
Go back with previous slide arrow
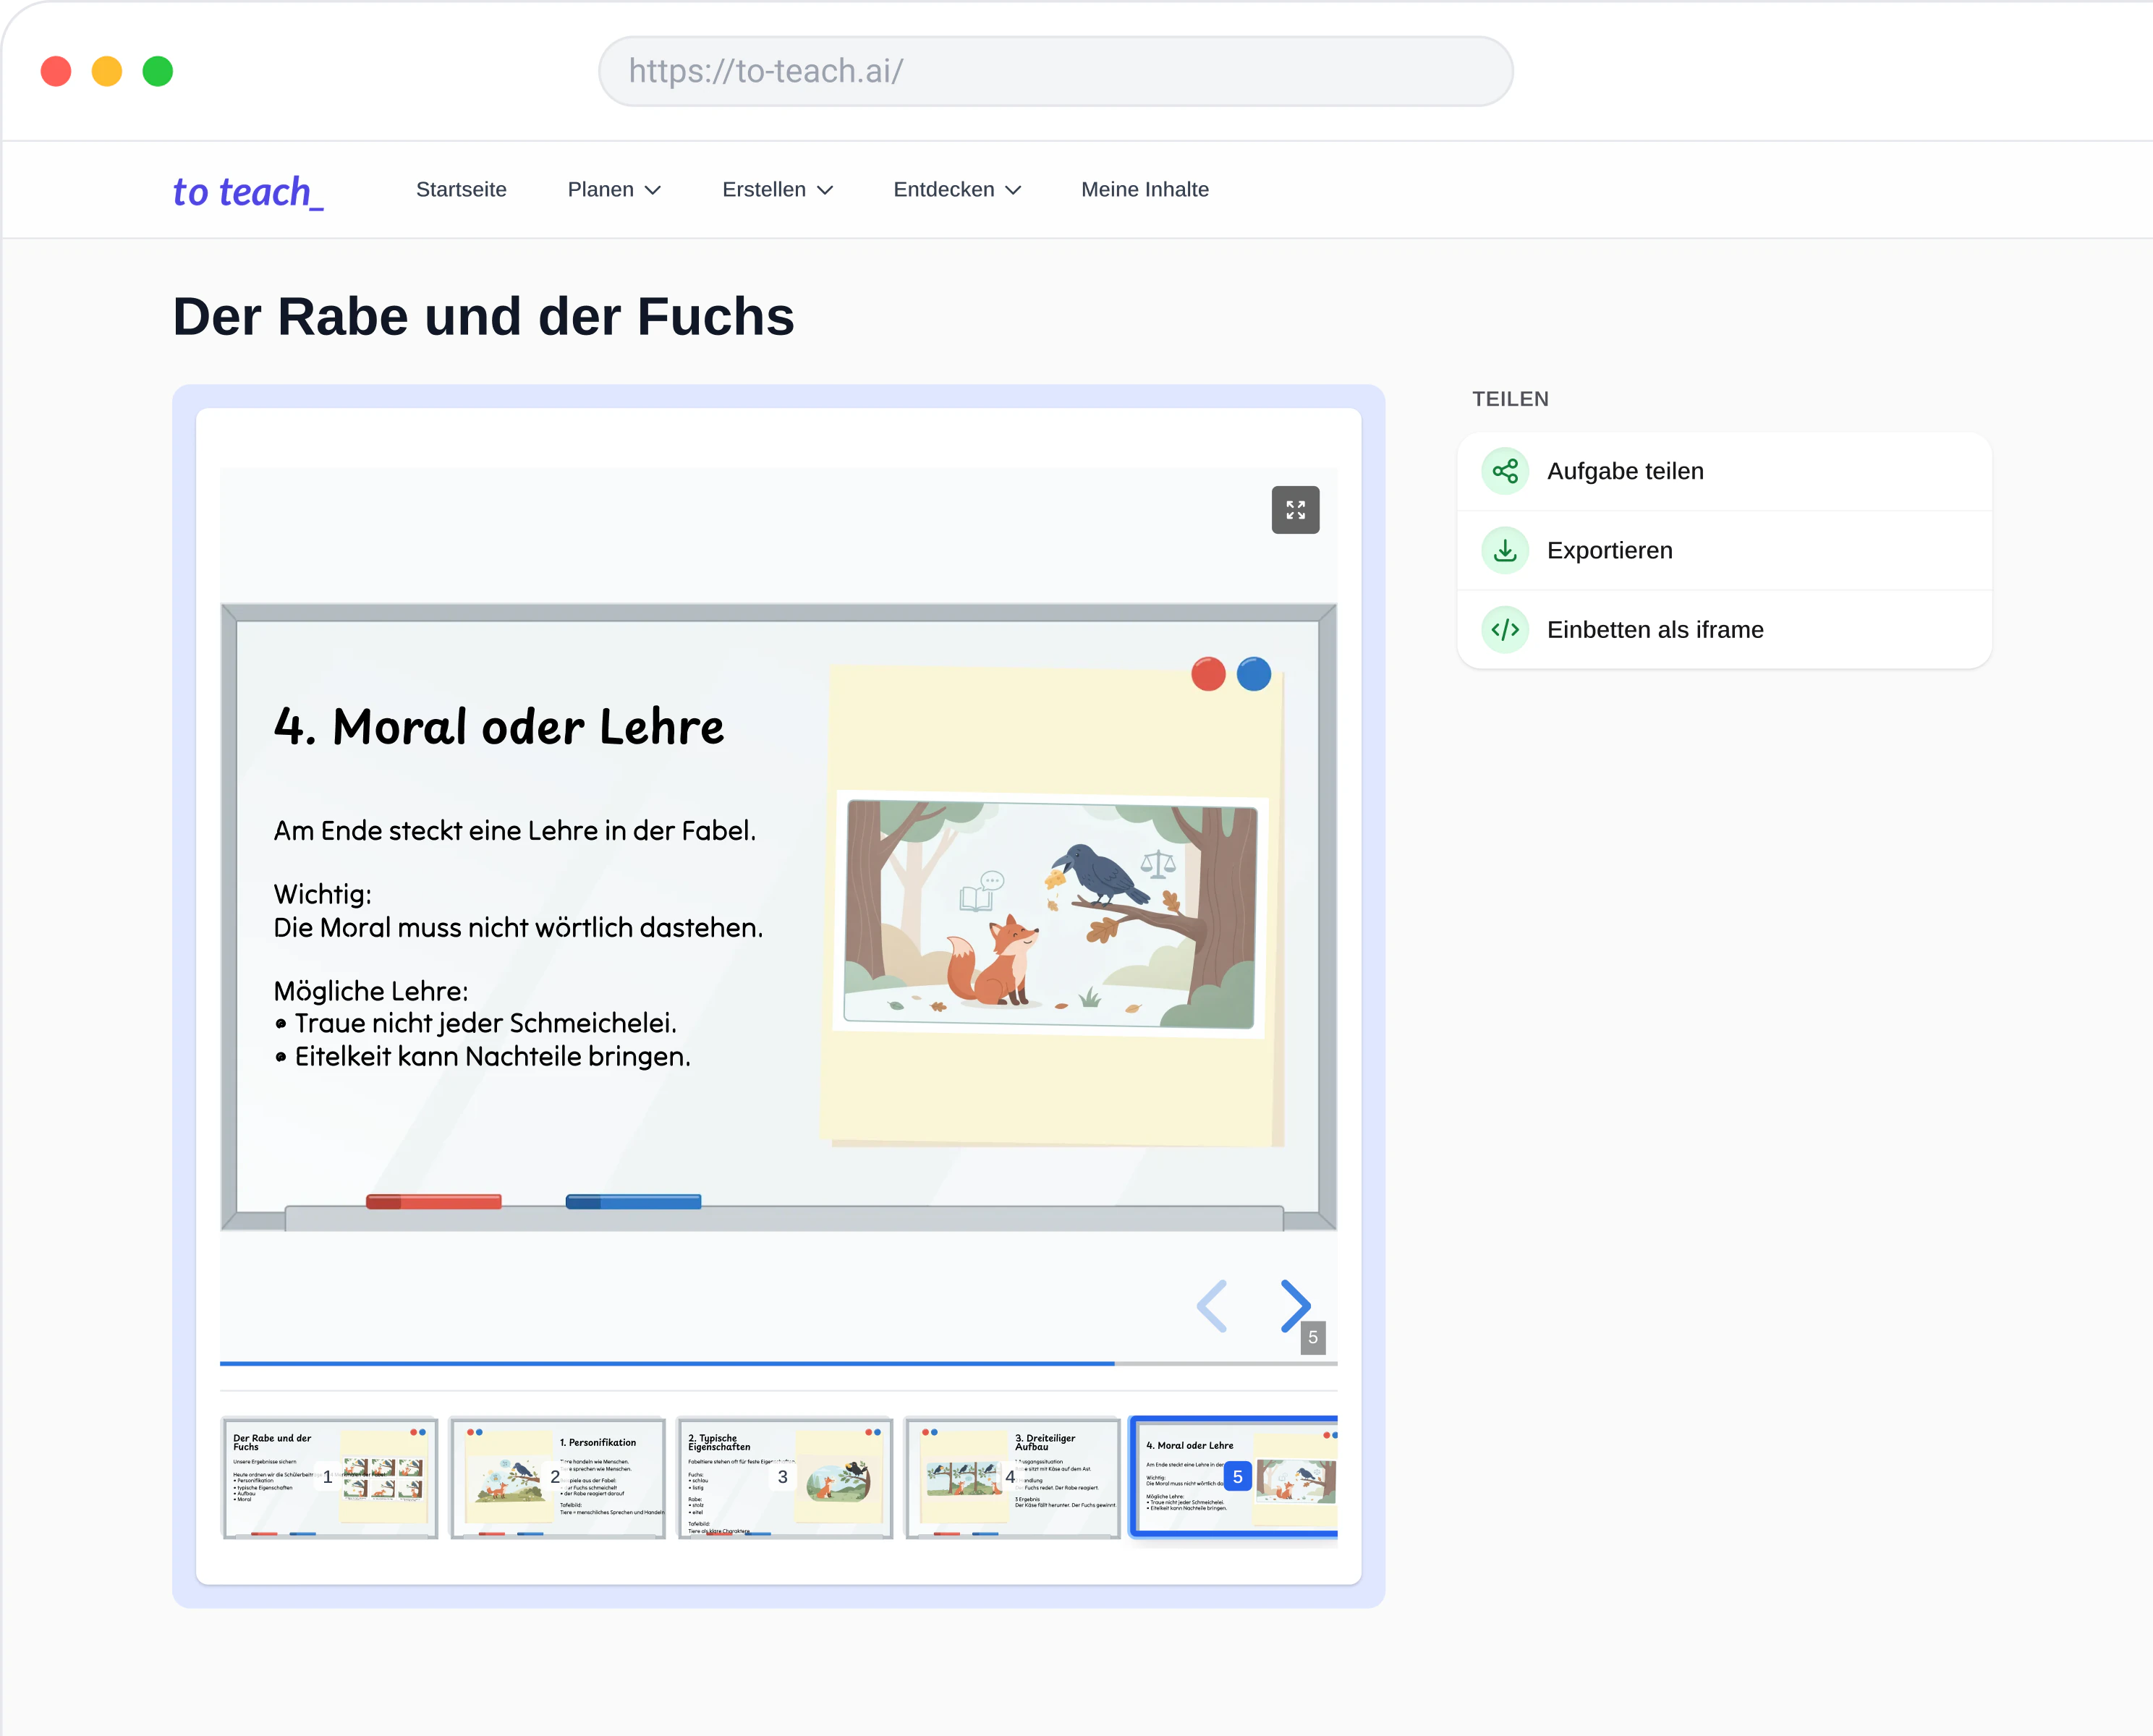pos(1211,1305)
